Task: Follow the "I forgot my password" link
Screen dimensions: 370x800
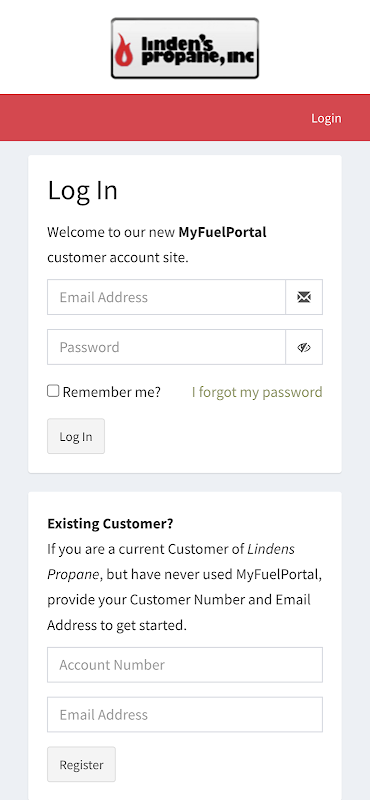Action: pyautogui.click(x=257, y=392)
